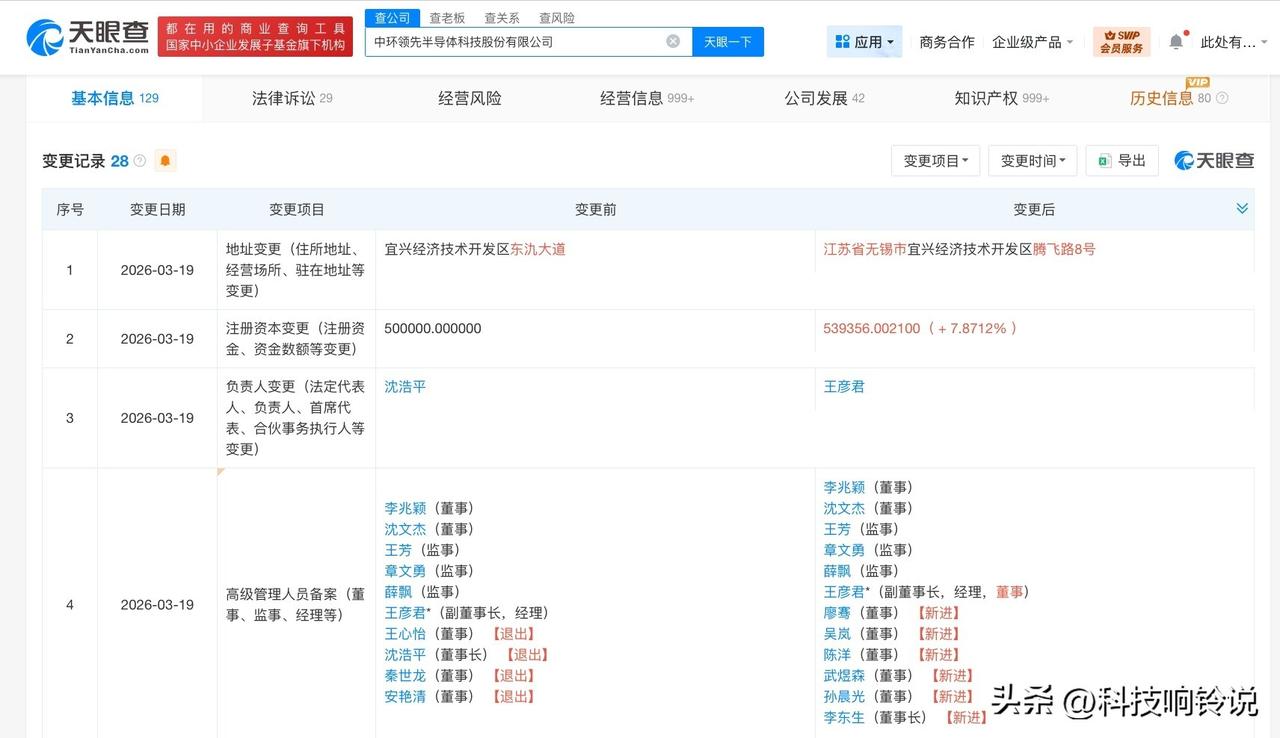This screenshot has height=738, width=1280.
Task: Click the 2026-03-19 date in row 1
Action: 157,270
